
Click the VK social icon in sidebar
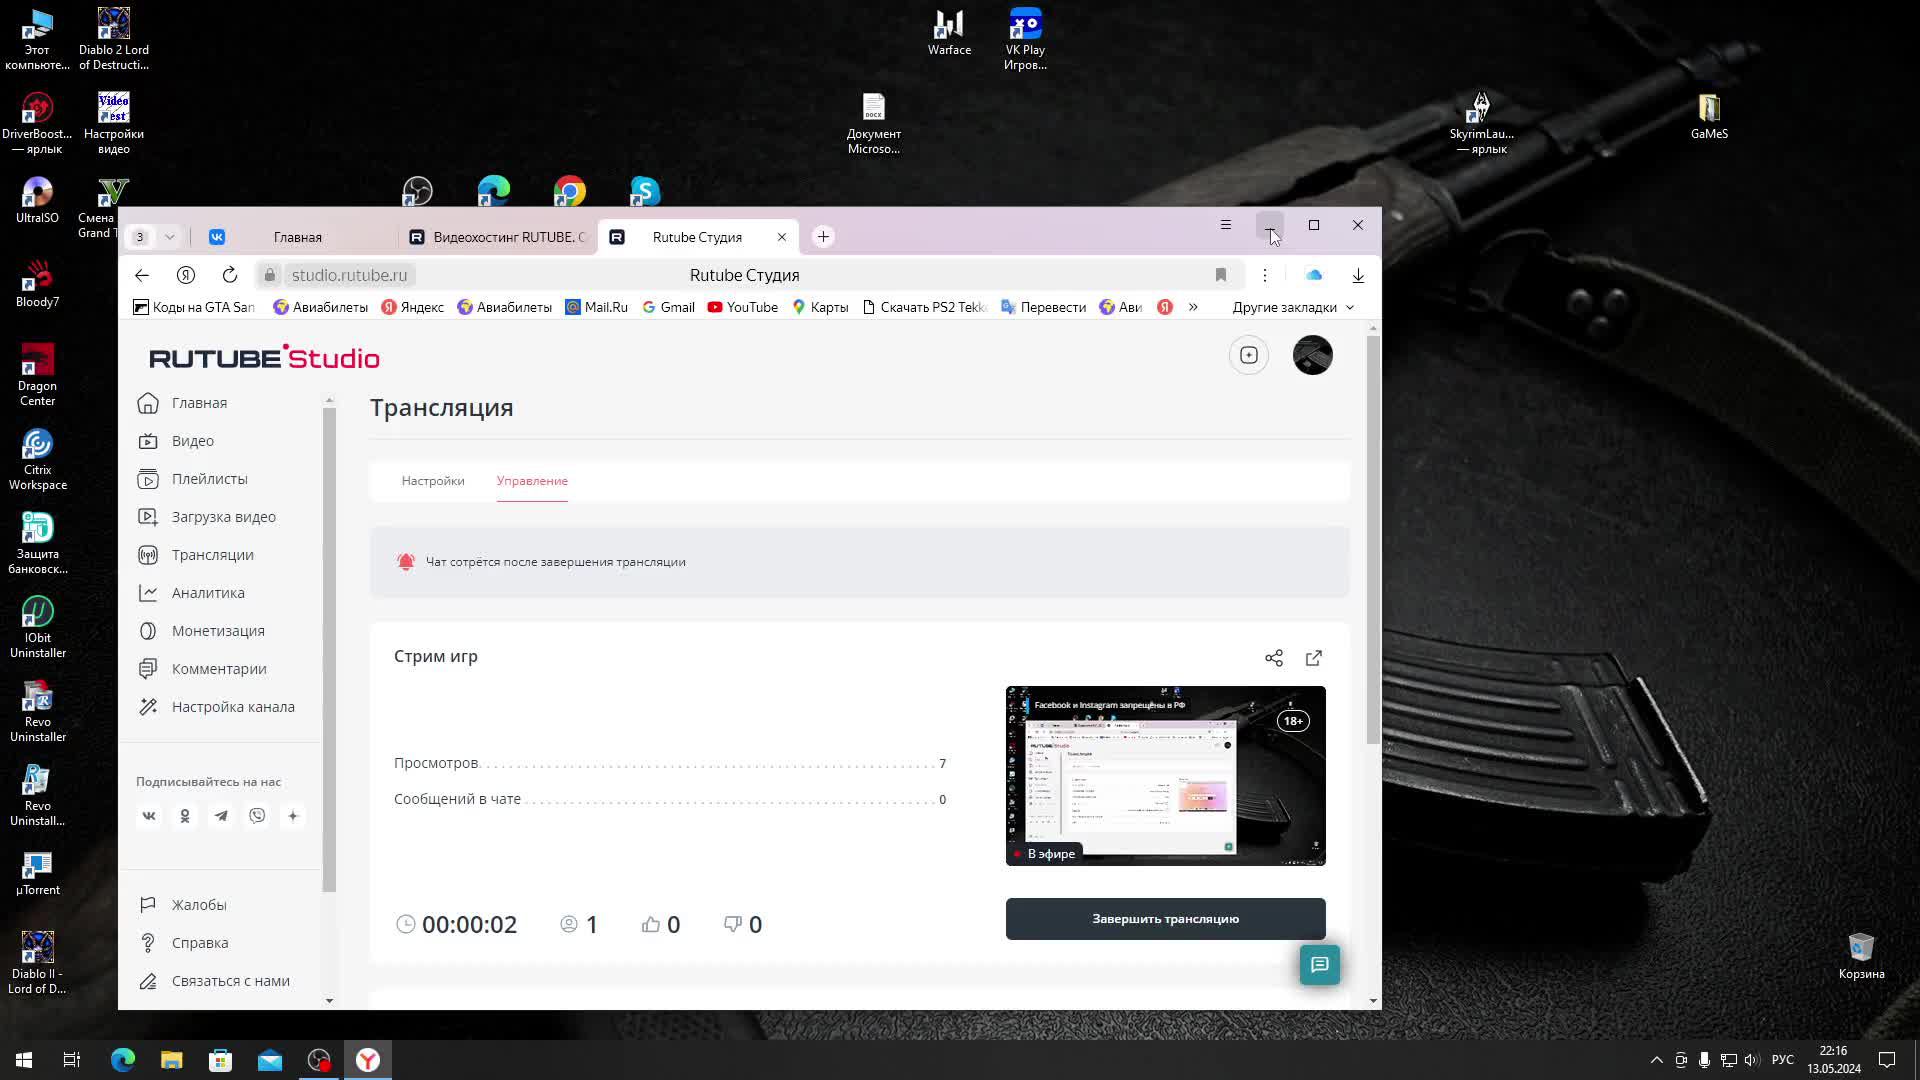coord(149,816)
